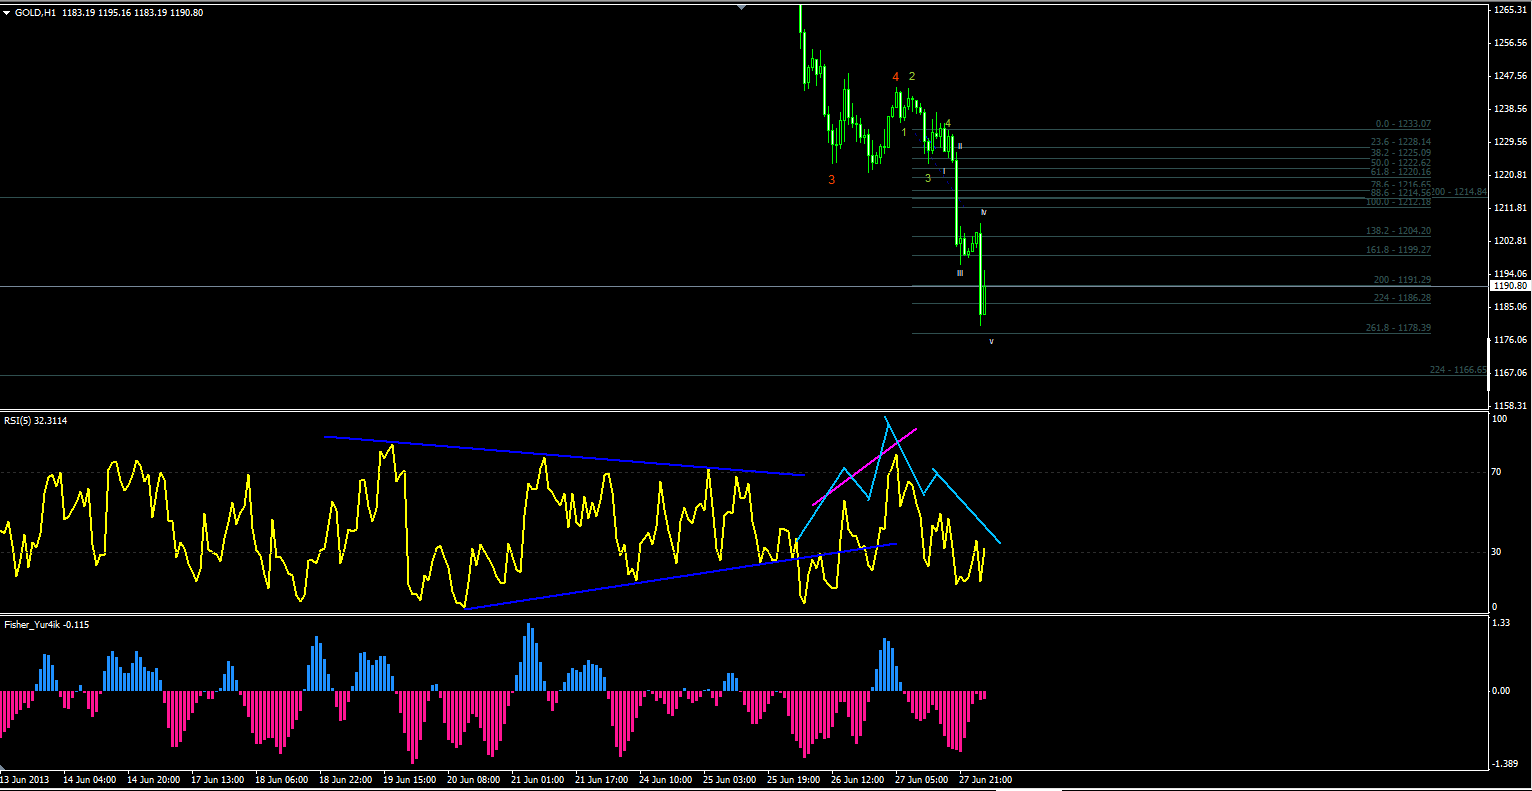
Task: Click the '17 Jun 13:00' time axis label
Action: (x=218, y=779)
